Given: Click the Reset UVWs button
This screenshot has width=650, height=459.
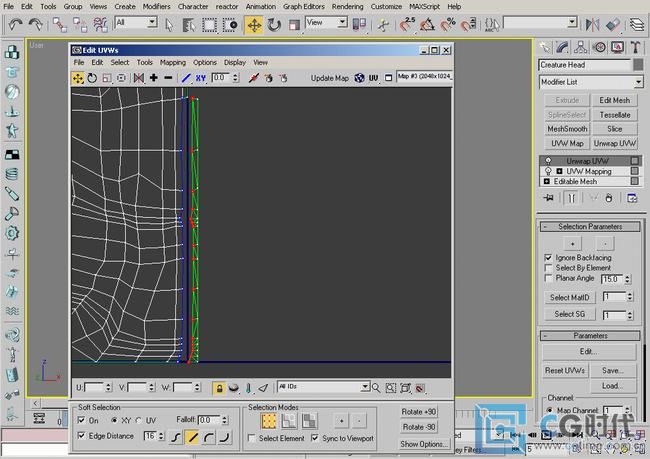Looking at the screenshot, I should (565, 370).
